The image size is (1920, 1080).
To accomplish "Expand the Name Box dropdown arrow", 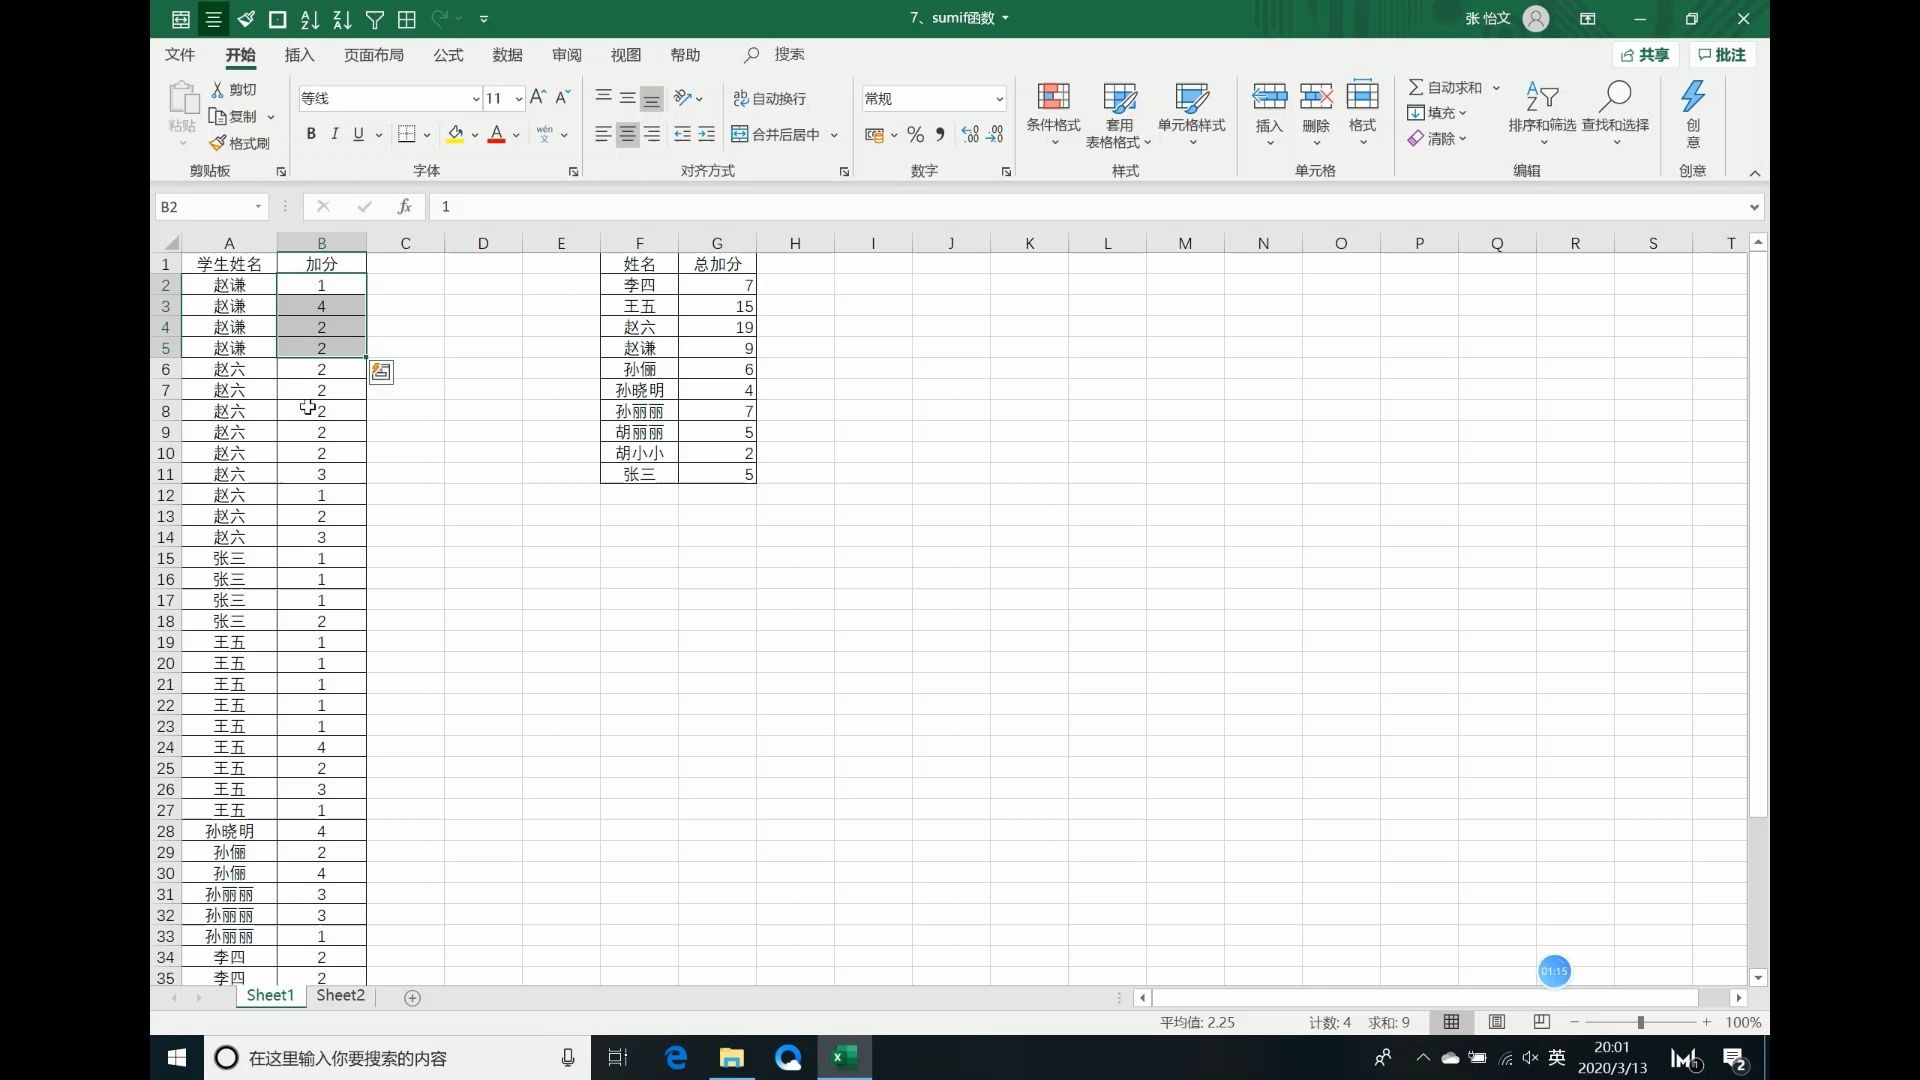I will click(x=258, y=206).
